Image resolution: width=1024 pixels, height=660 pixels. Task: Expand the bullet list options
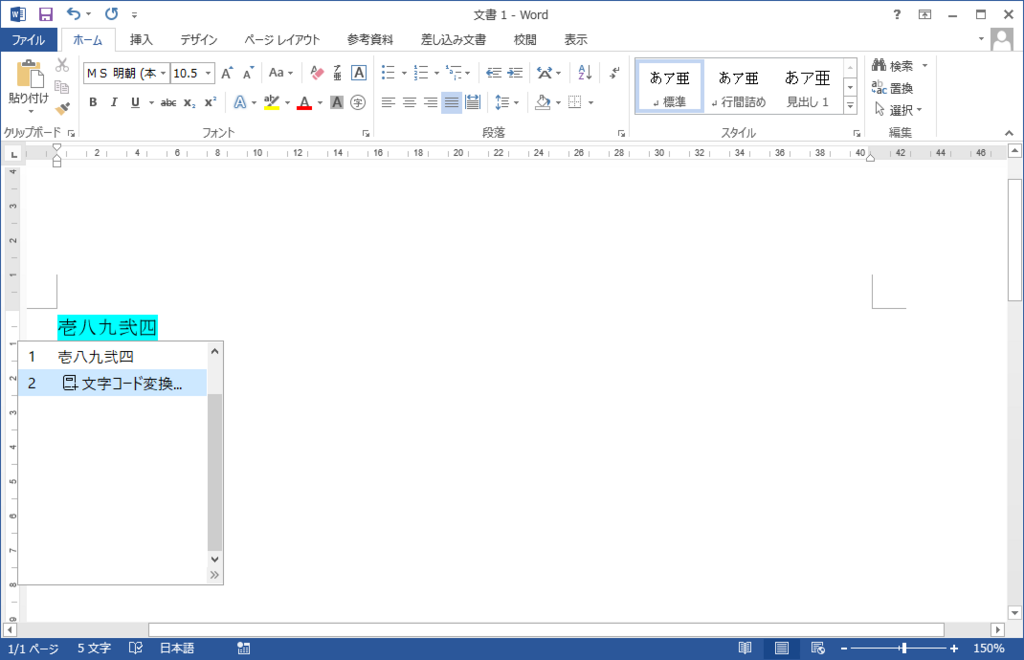pos(404,73)
